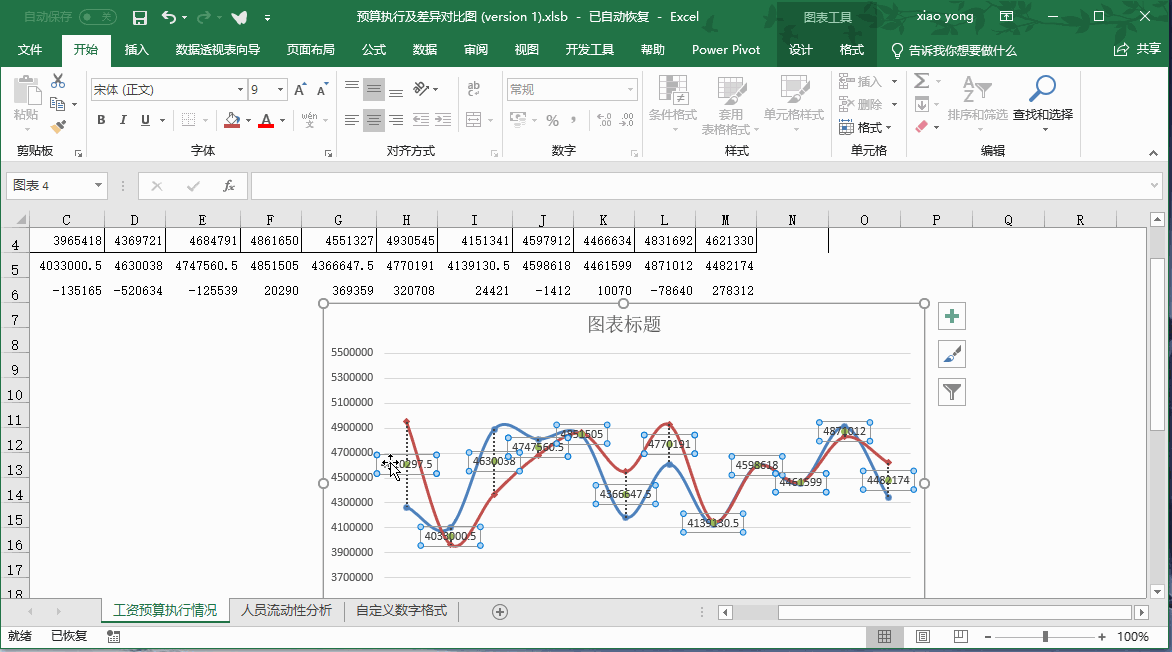Open the 条件格式 conditional formatting menu
Image resolution: width=1172 pixels, height=652 pixels.
[x=673, y=103]
